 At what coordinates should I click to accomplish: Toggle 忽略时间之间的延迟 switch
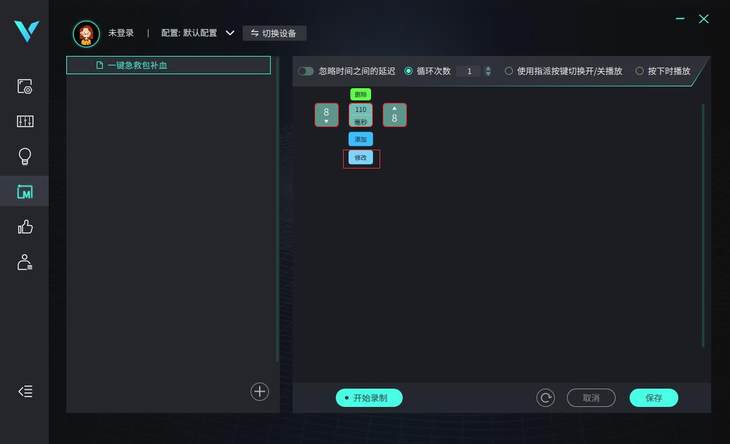[306, 71]
